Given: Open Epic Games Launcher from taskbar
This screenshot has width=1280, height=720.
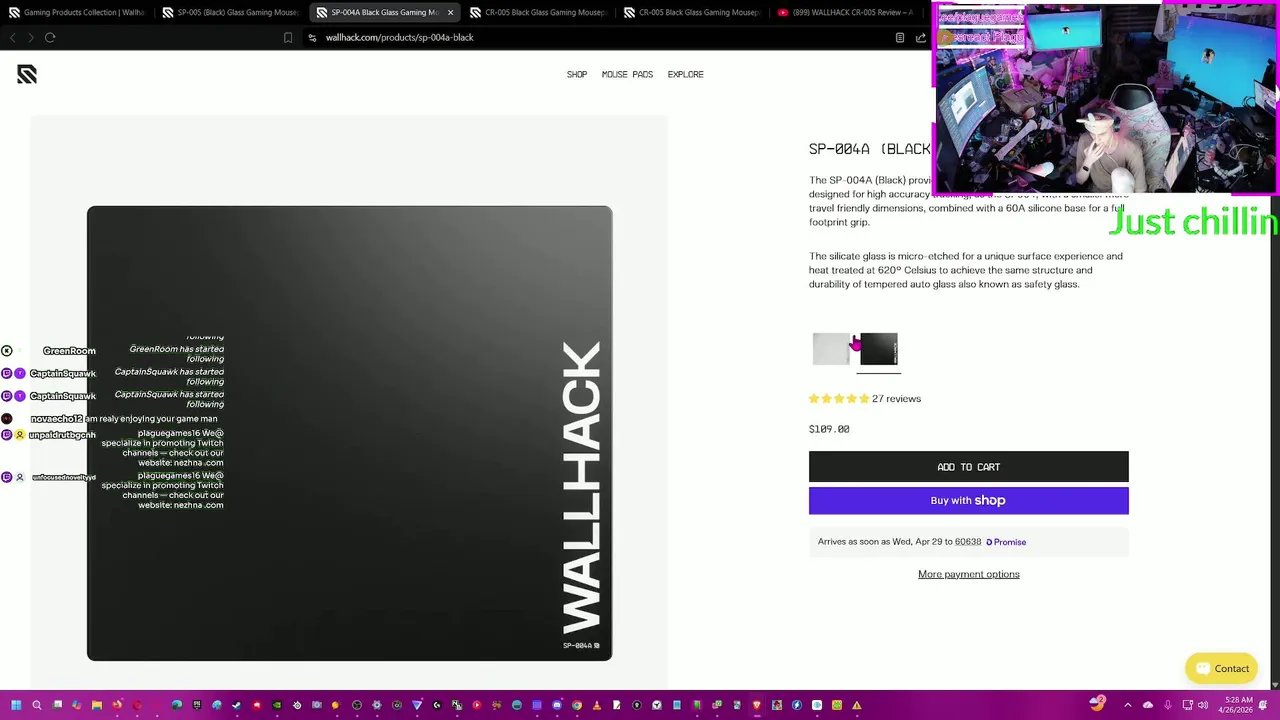Looking at the screenshot, I should pyautogui.click(x=197, y=705).
